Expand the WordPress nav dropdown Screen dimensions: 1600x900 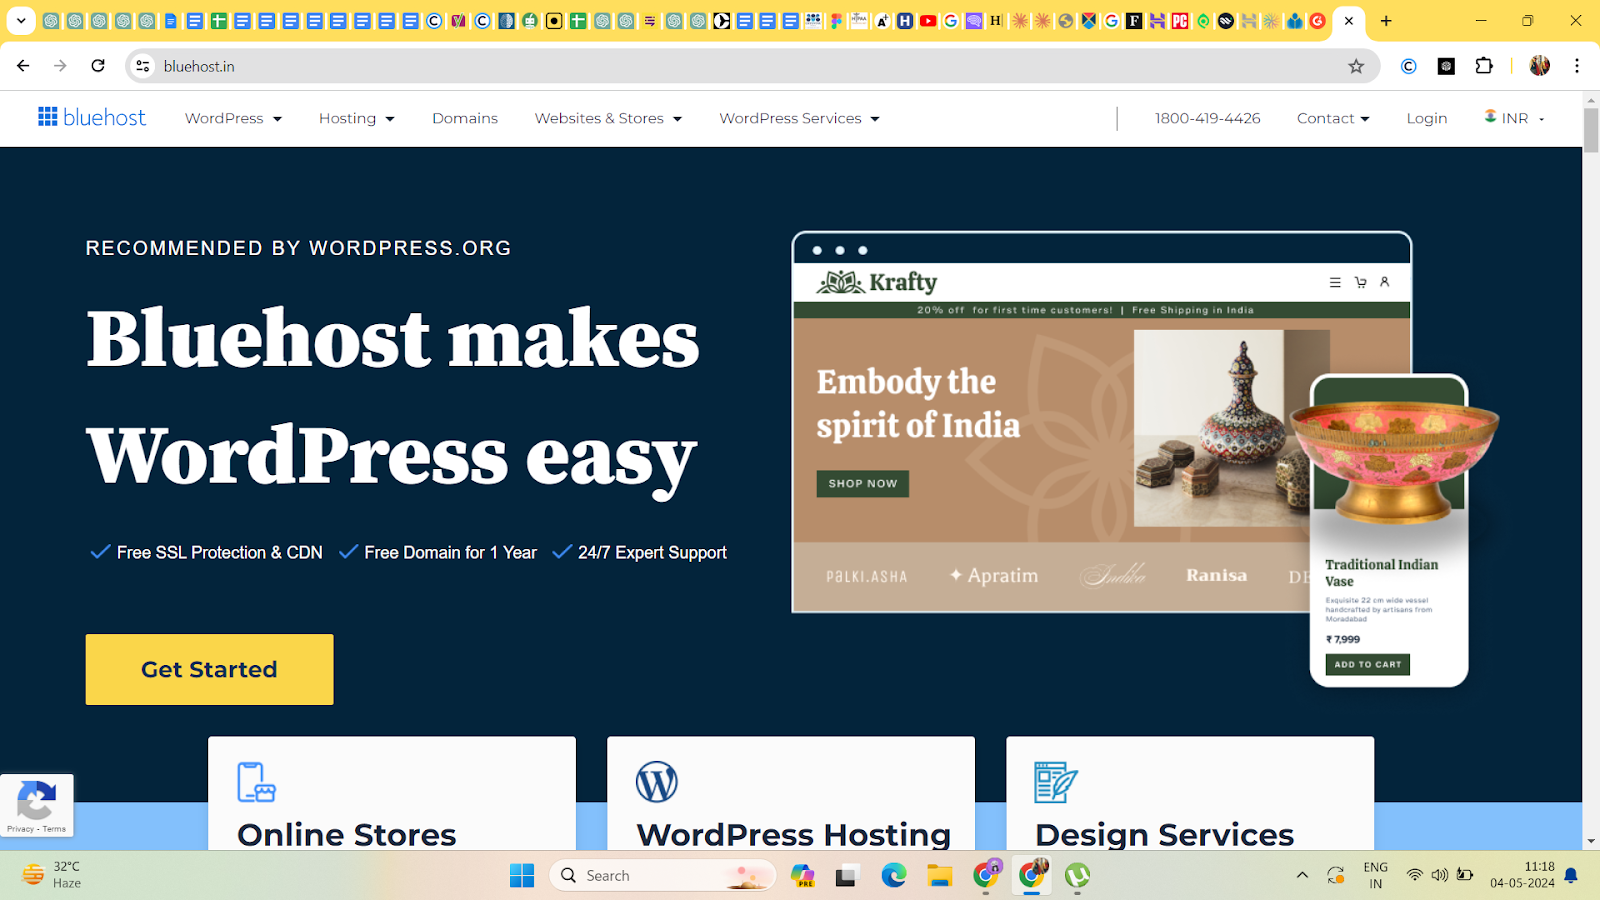(233, 118)
